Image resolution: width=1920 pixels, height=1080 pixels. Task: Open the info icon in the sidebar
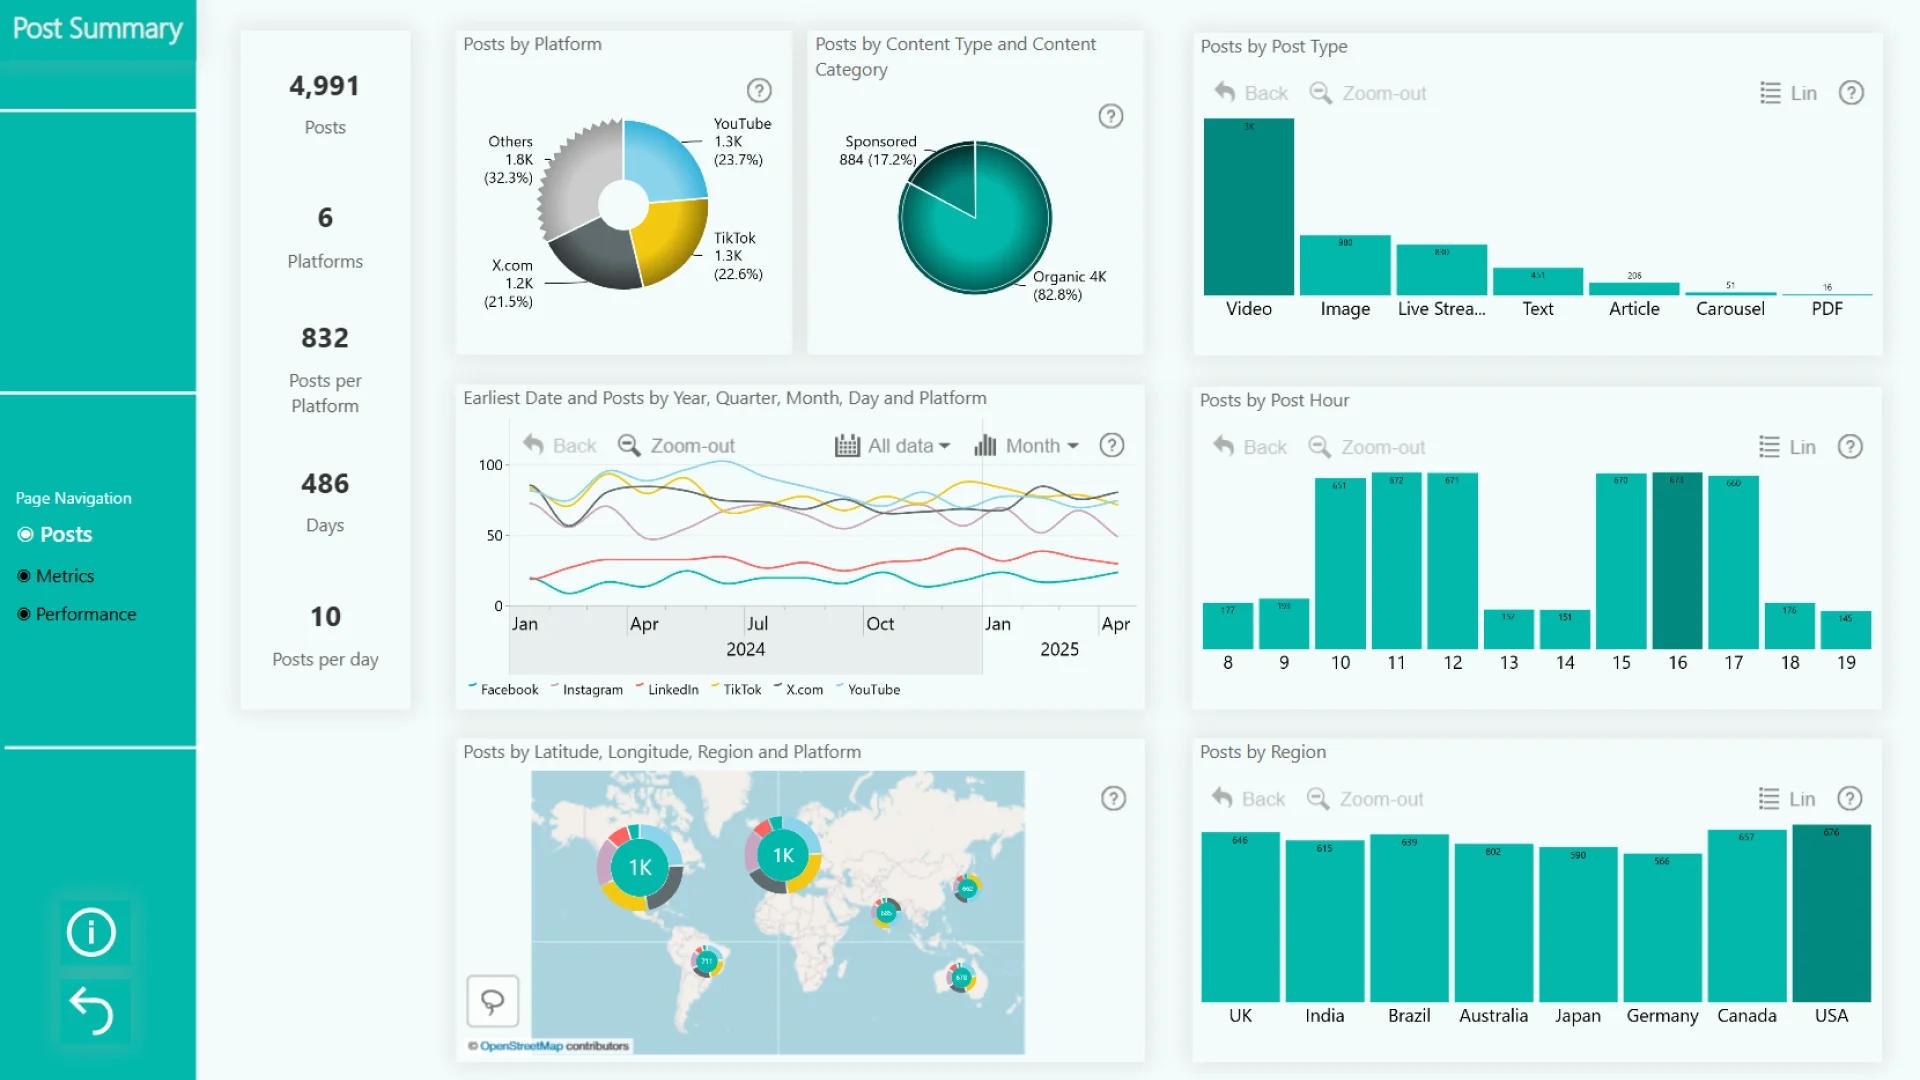coord(91,932)
